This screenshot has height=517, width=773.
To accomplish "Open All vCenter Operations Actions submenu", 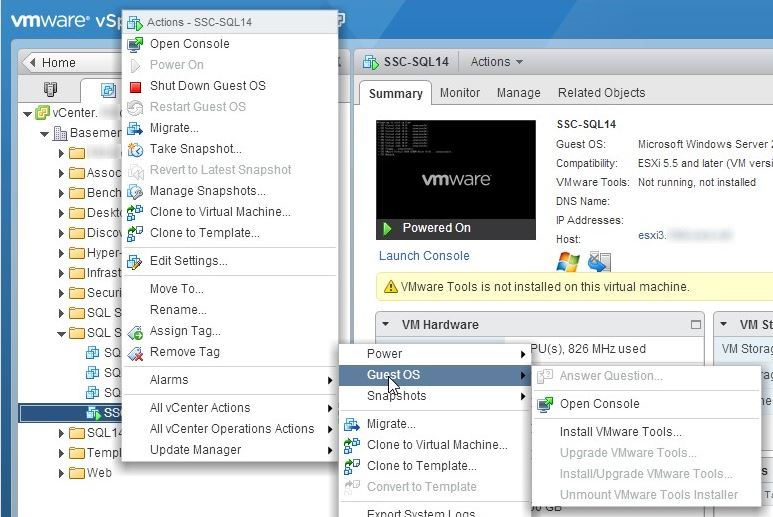I will click(x=230, y=429).
